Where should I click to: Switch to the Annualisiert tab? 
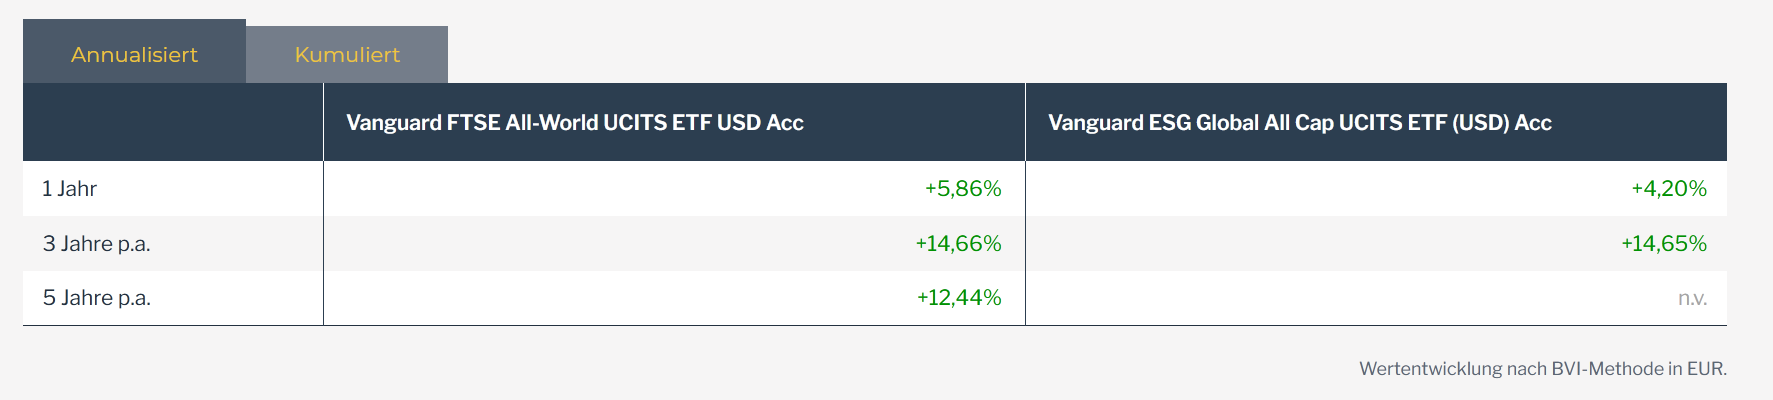click(x=134, y=54)
